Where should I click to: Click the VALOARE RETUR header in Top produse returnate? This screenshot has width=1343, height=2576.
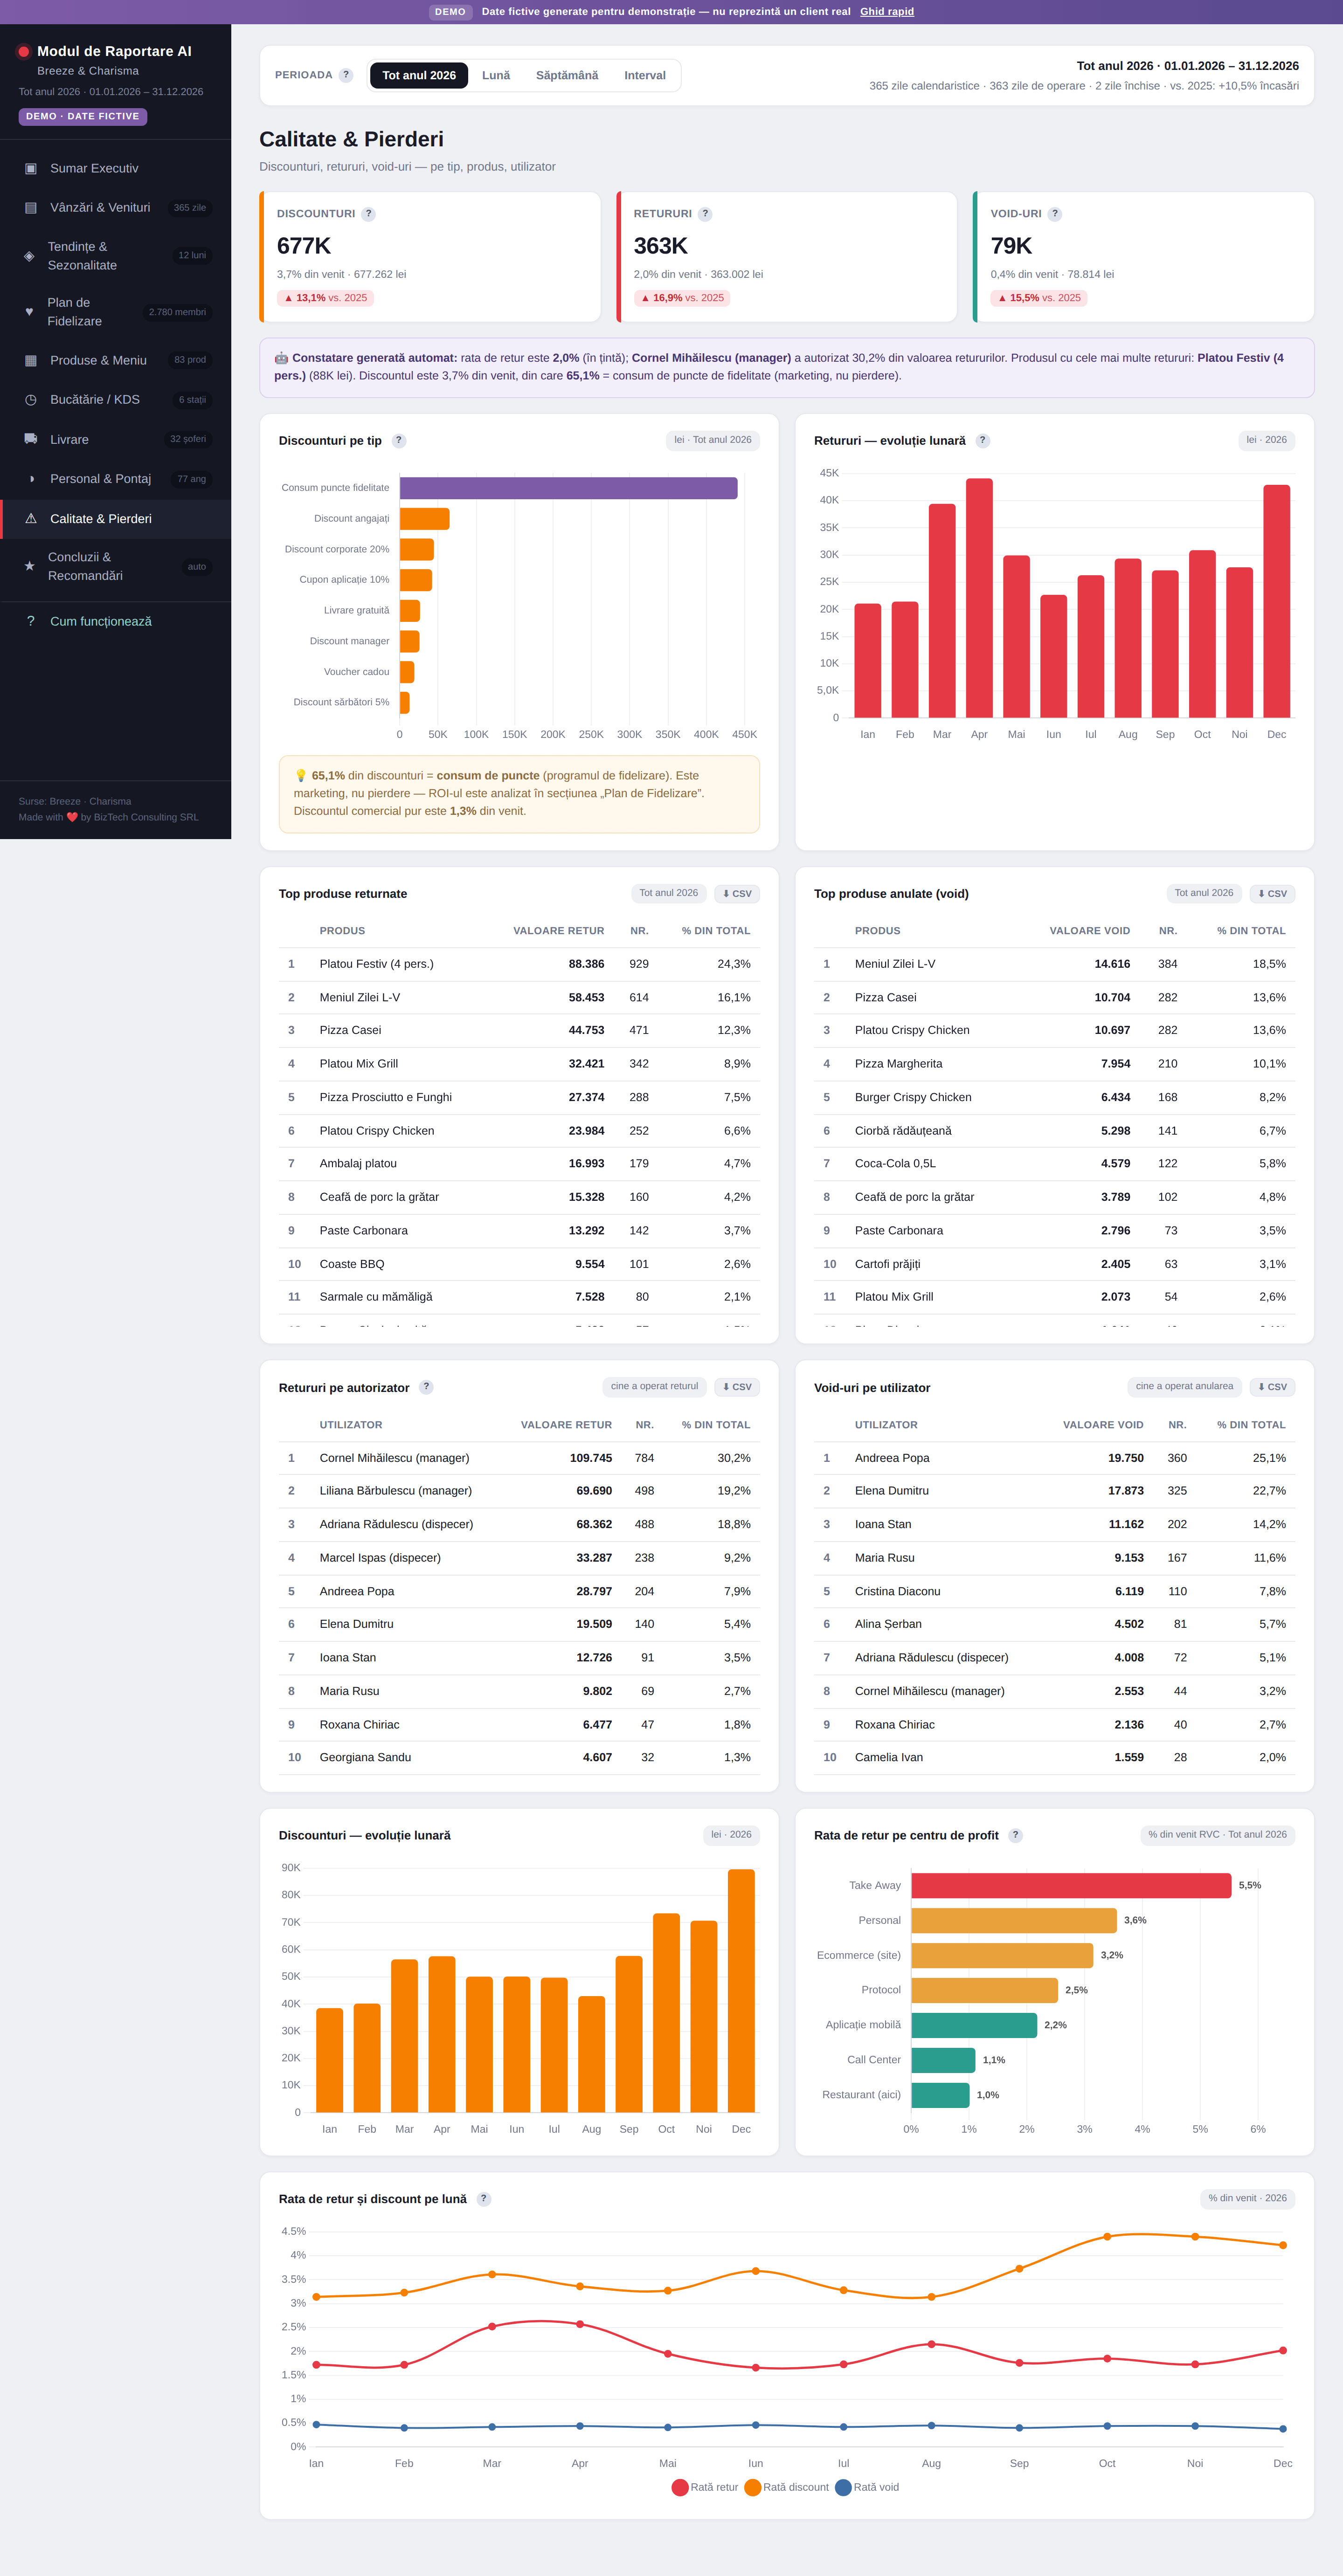558,931
